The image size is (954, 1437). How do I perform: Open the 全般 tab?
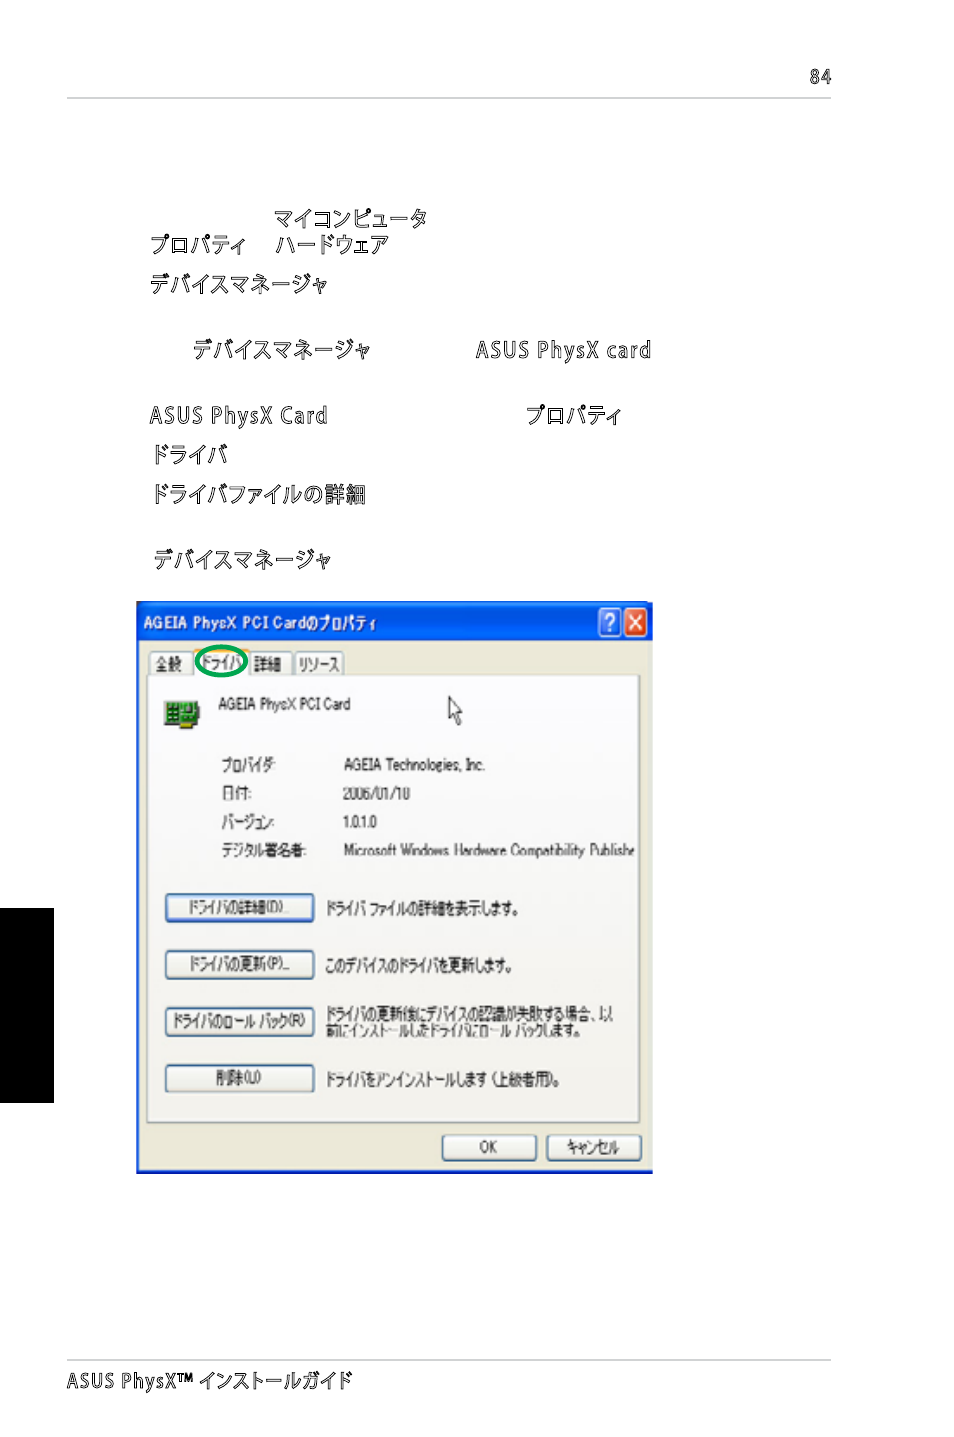(168, 663)
